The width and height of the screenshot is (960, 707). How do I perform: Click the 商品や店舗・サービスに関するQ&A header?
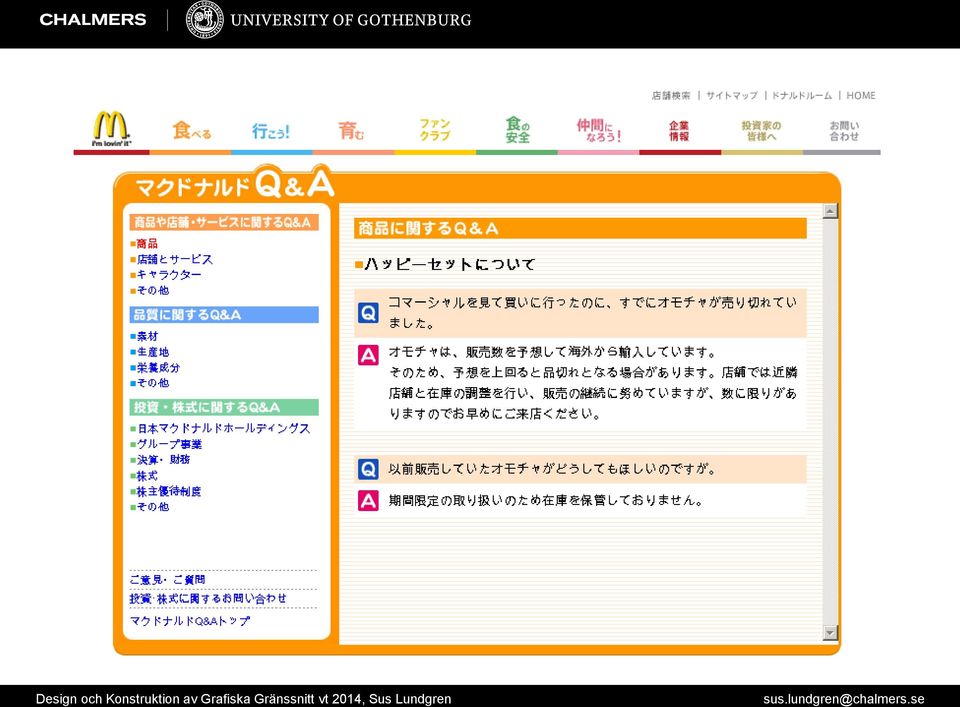224,222
